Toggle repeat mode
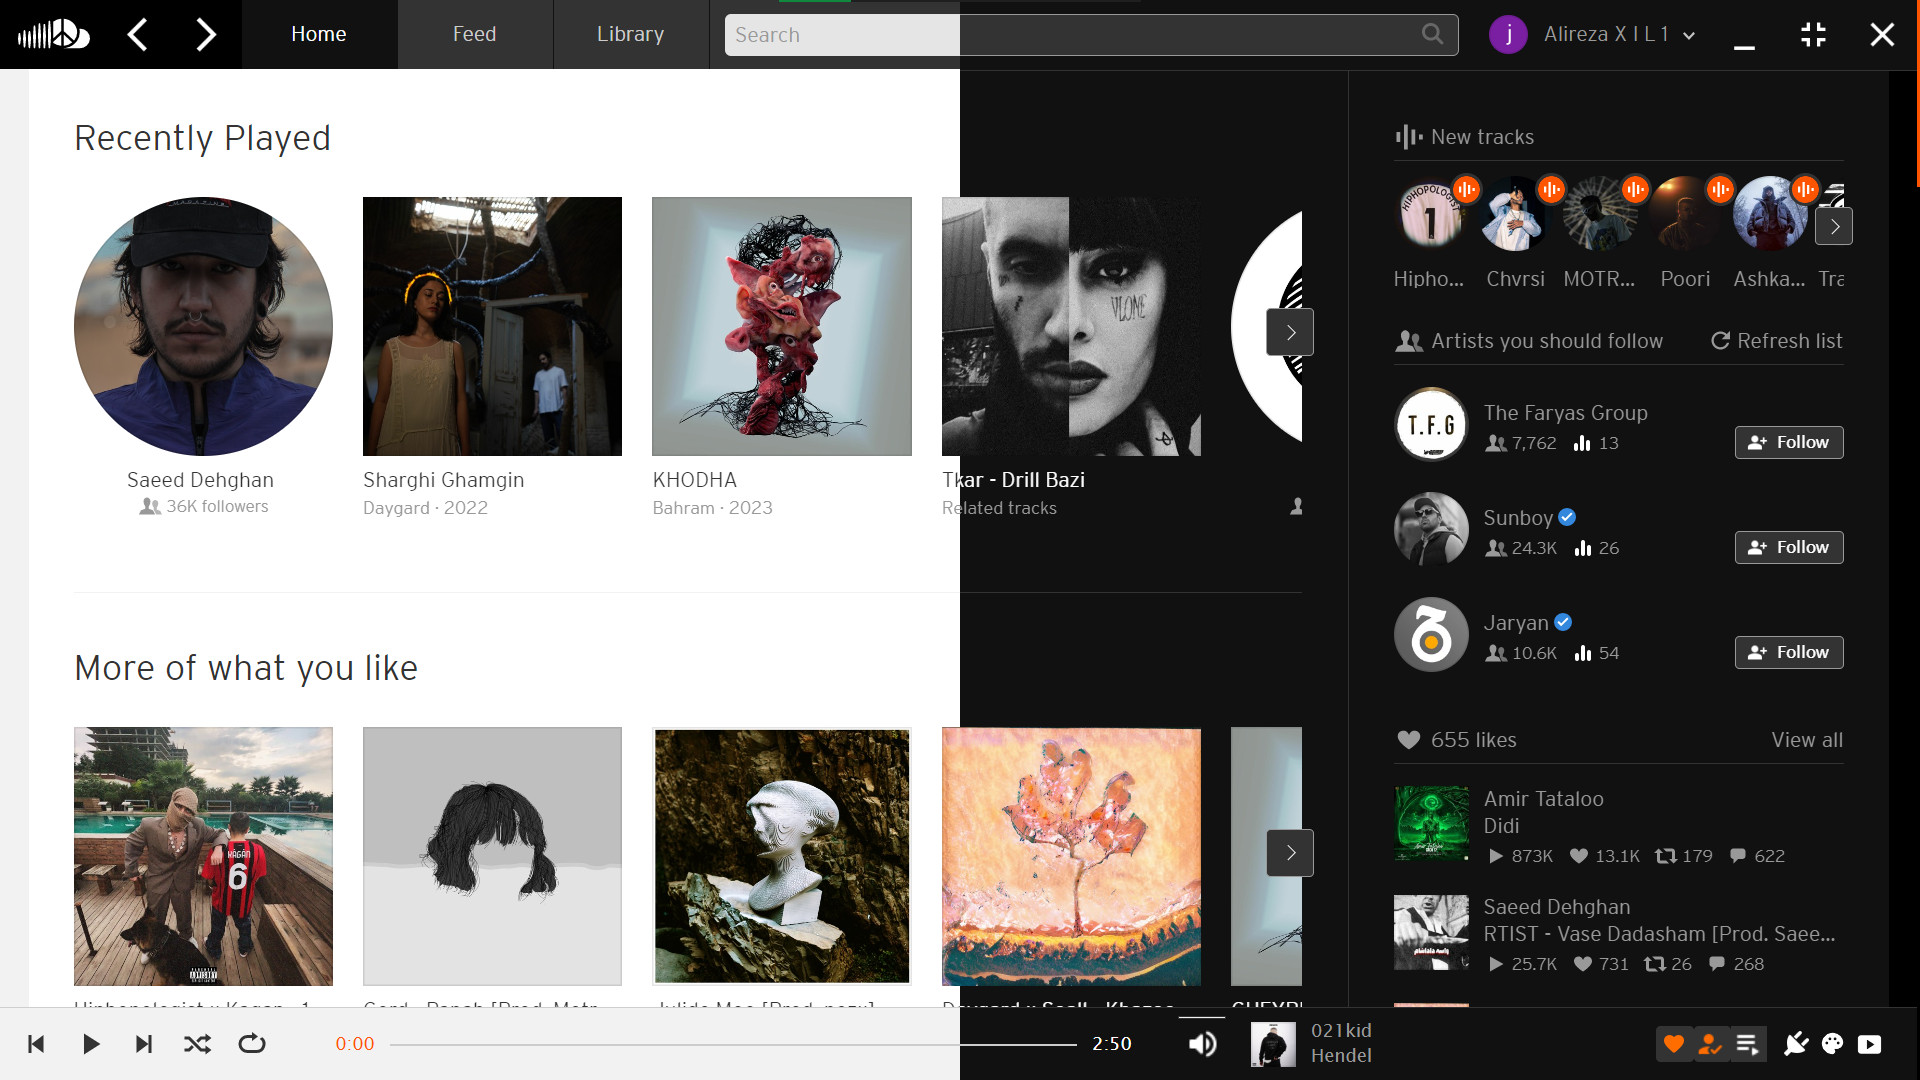 coord(252,1044)
